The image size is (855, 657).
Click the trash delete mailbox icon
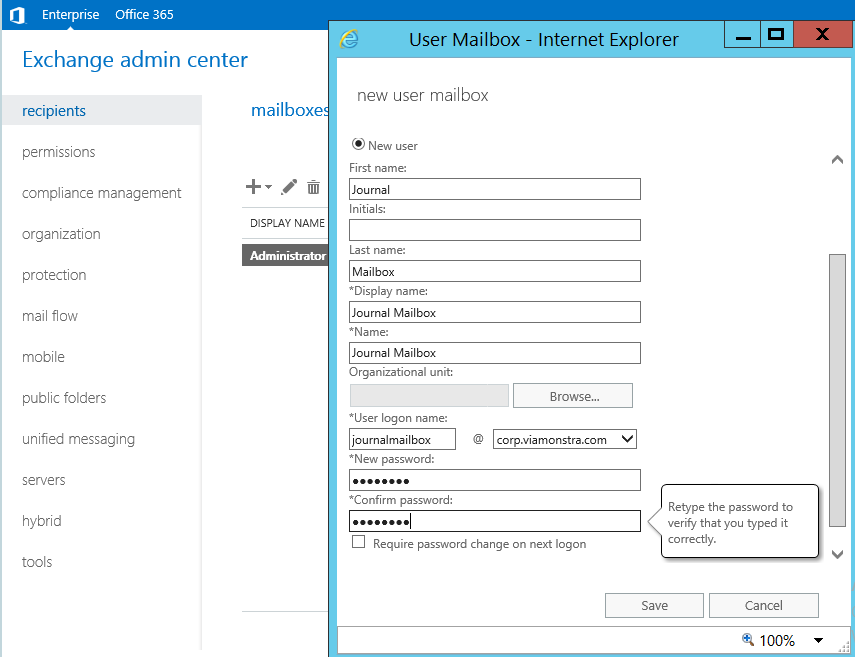(313, 187)
